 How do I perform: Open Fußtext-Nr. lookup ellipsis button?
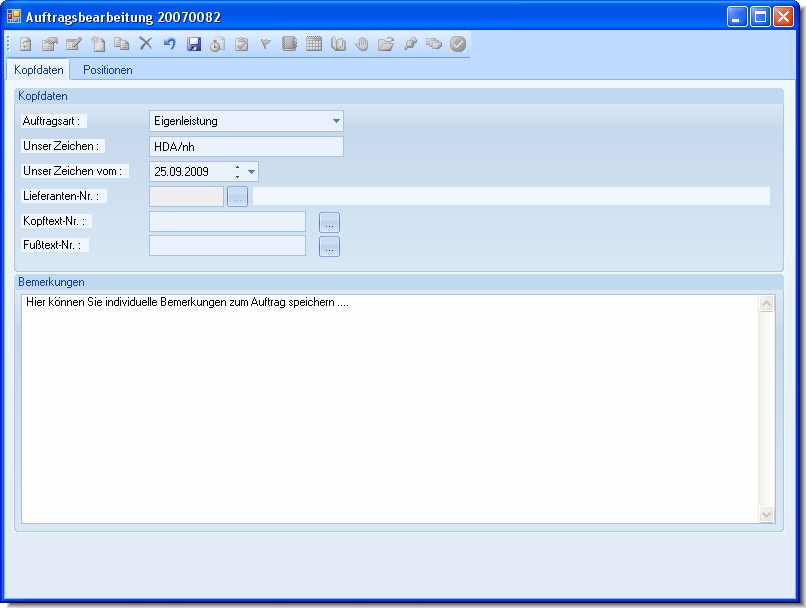tap(329, 247)
